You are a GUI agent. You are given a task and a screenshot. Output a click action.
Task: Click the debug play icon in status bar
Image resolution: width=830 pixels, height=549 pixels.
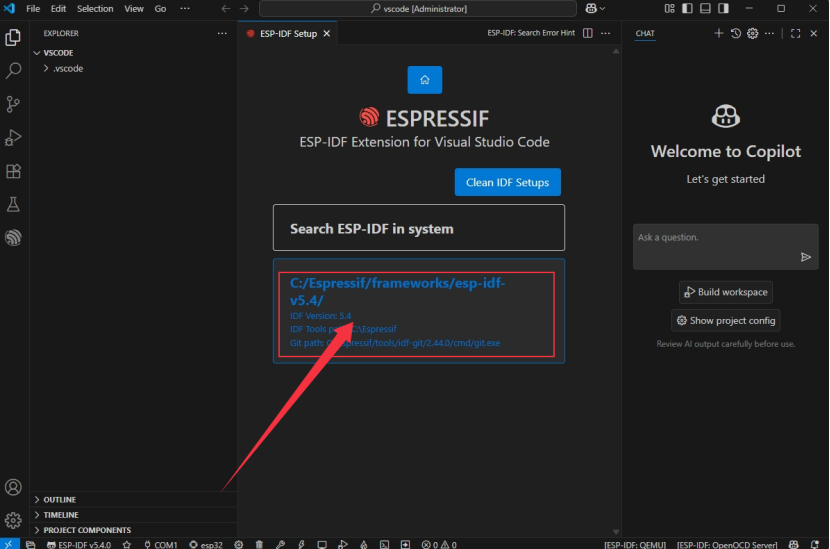click(x=343, y=544)
